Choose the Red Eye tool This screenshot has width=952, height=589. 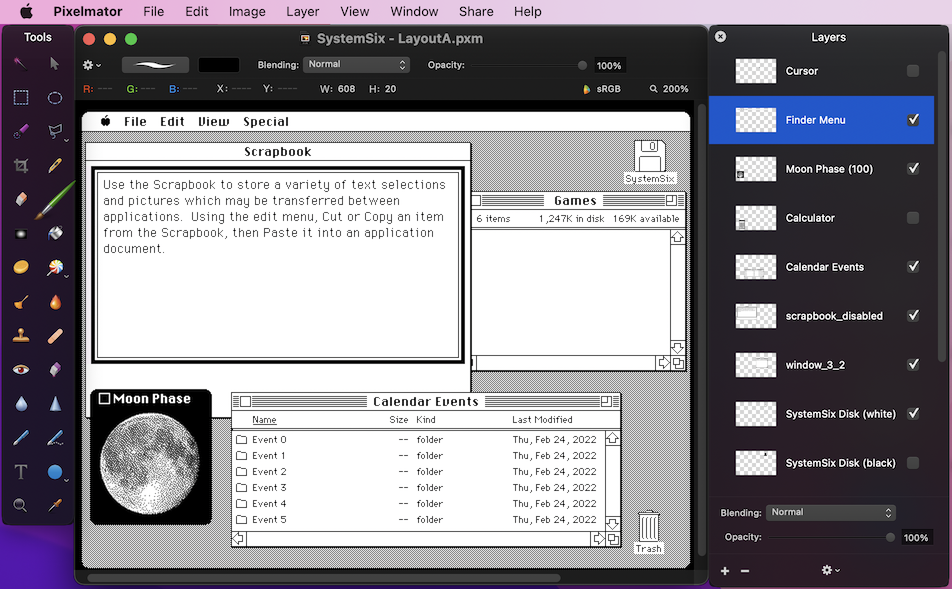[x=21, y=369]
